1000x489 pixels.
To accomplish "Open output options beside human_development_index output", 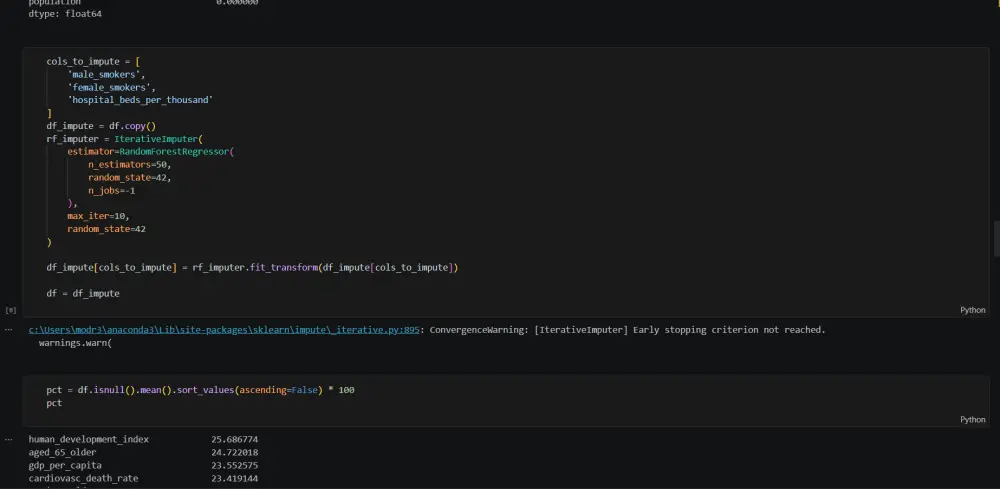I will pos(8,439).
